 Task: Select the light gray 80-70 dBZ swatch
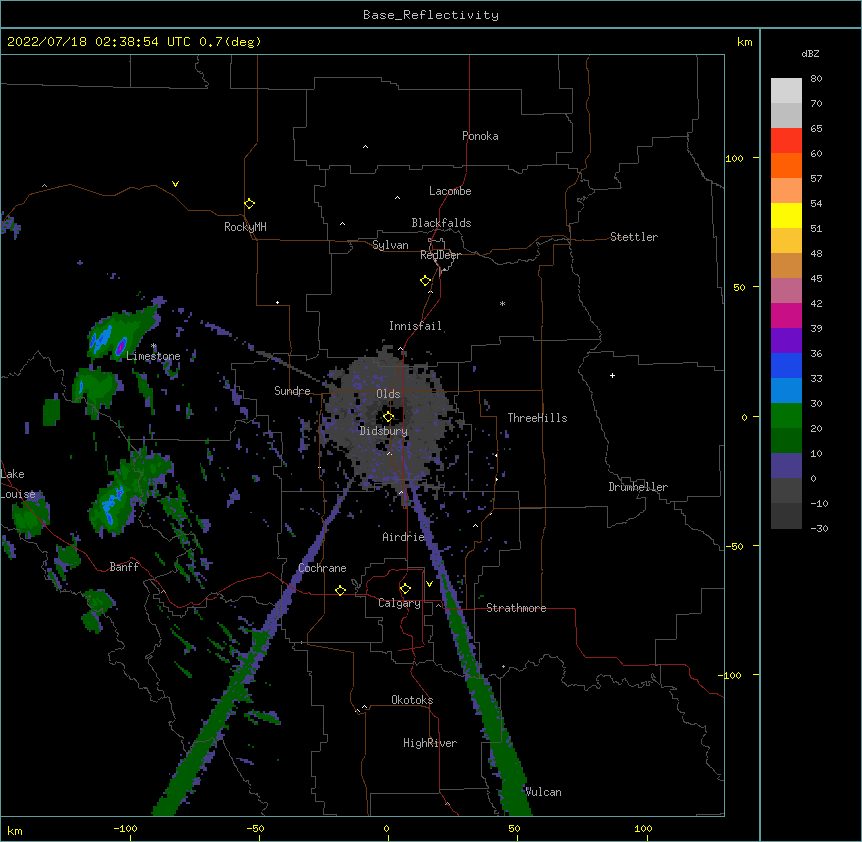pos(786,91)
